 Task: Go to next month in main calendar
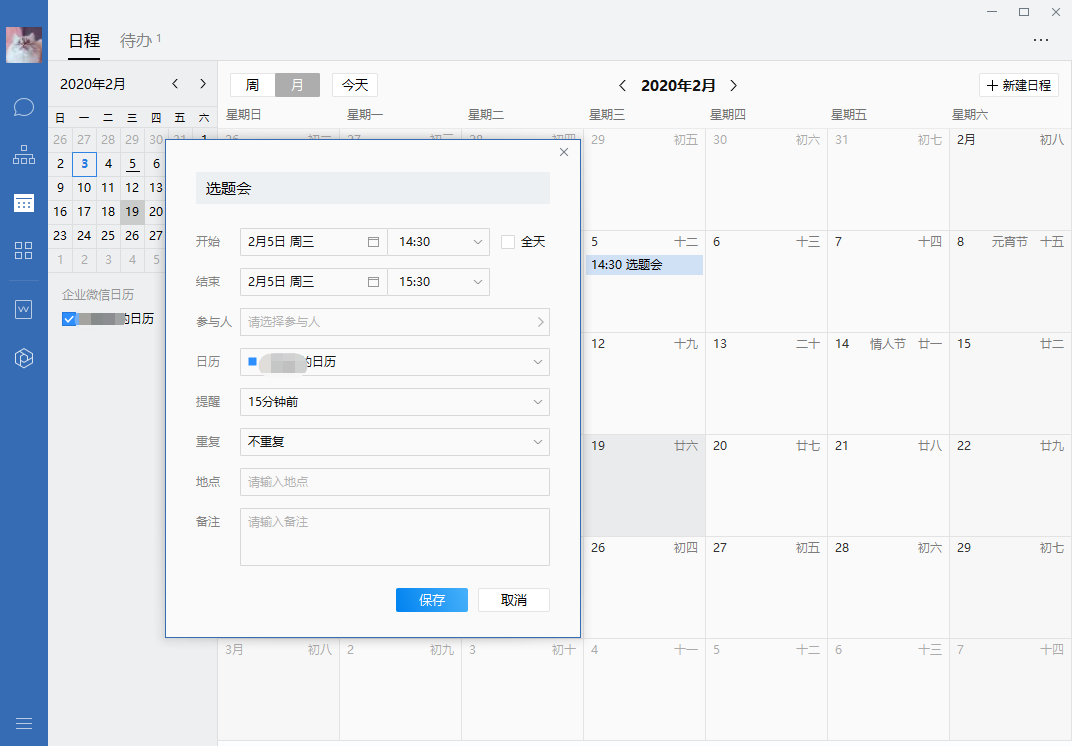pos(733,86)
